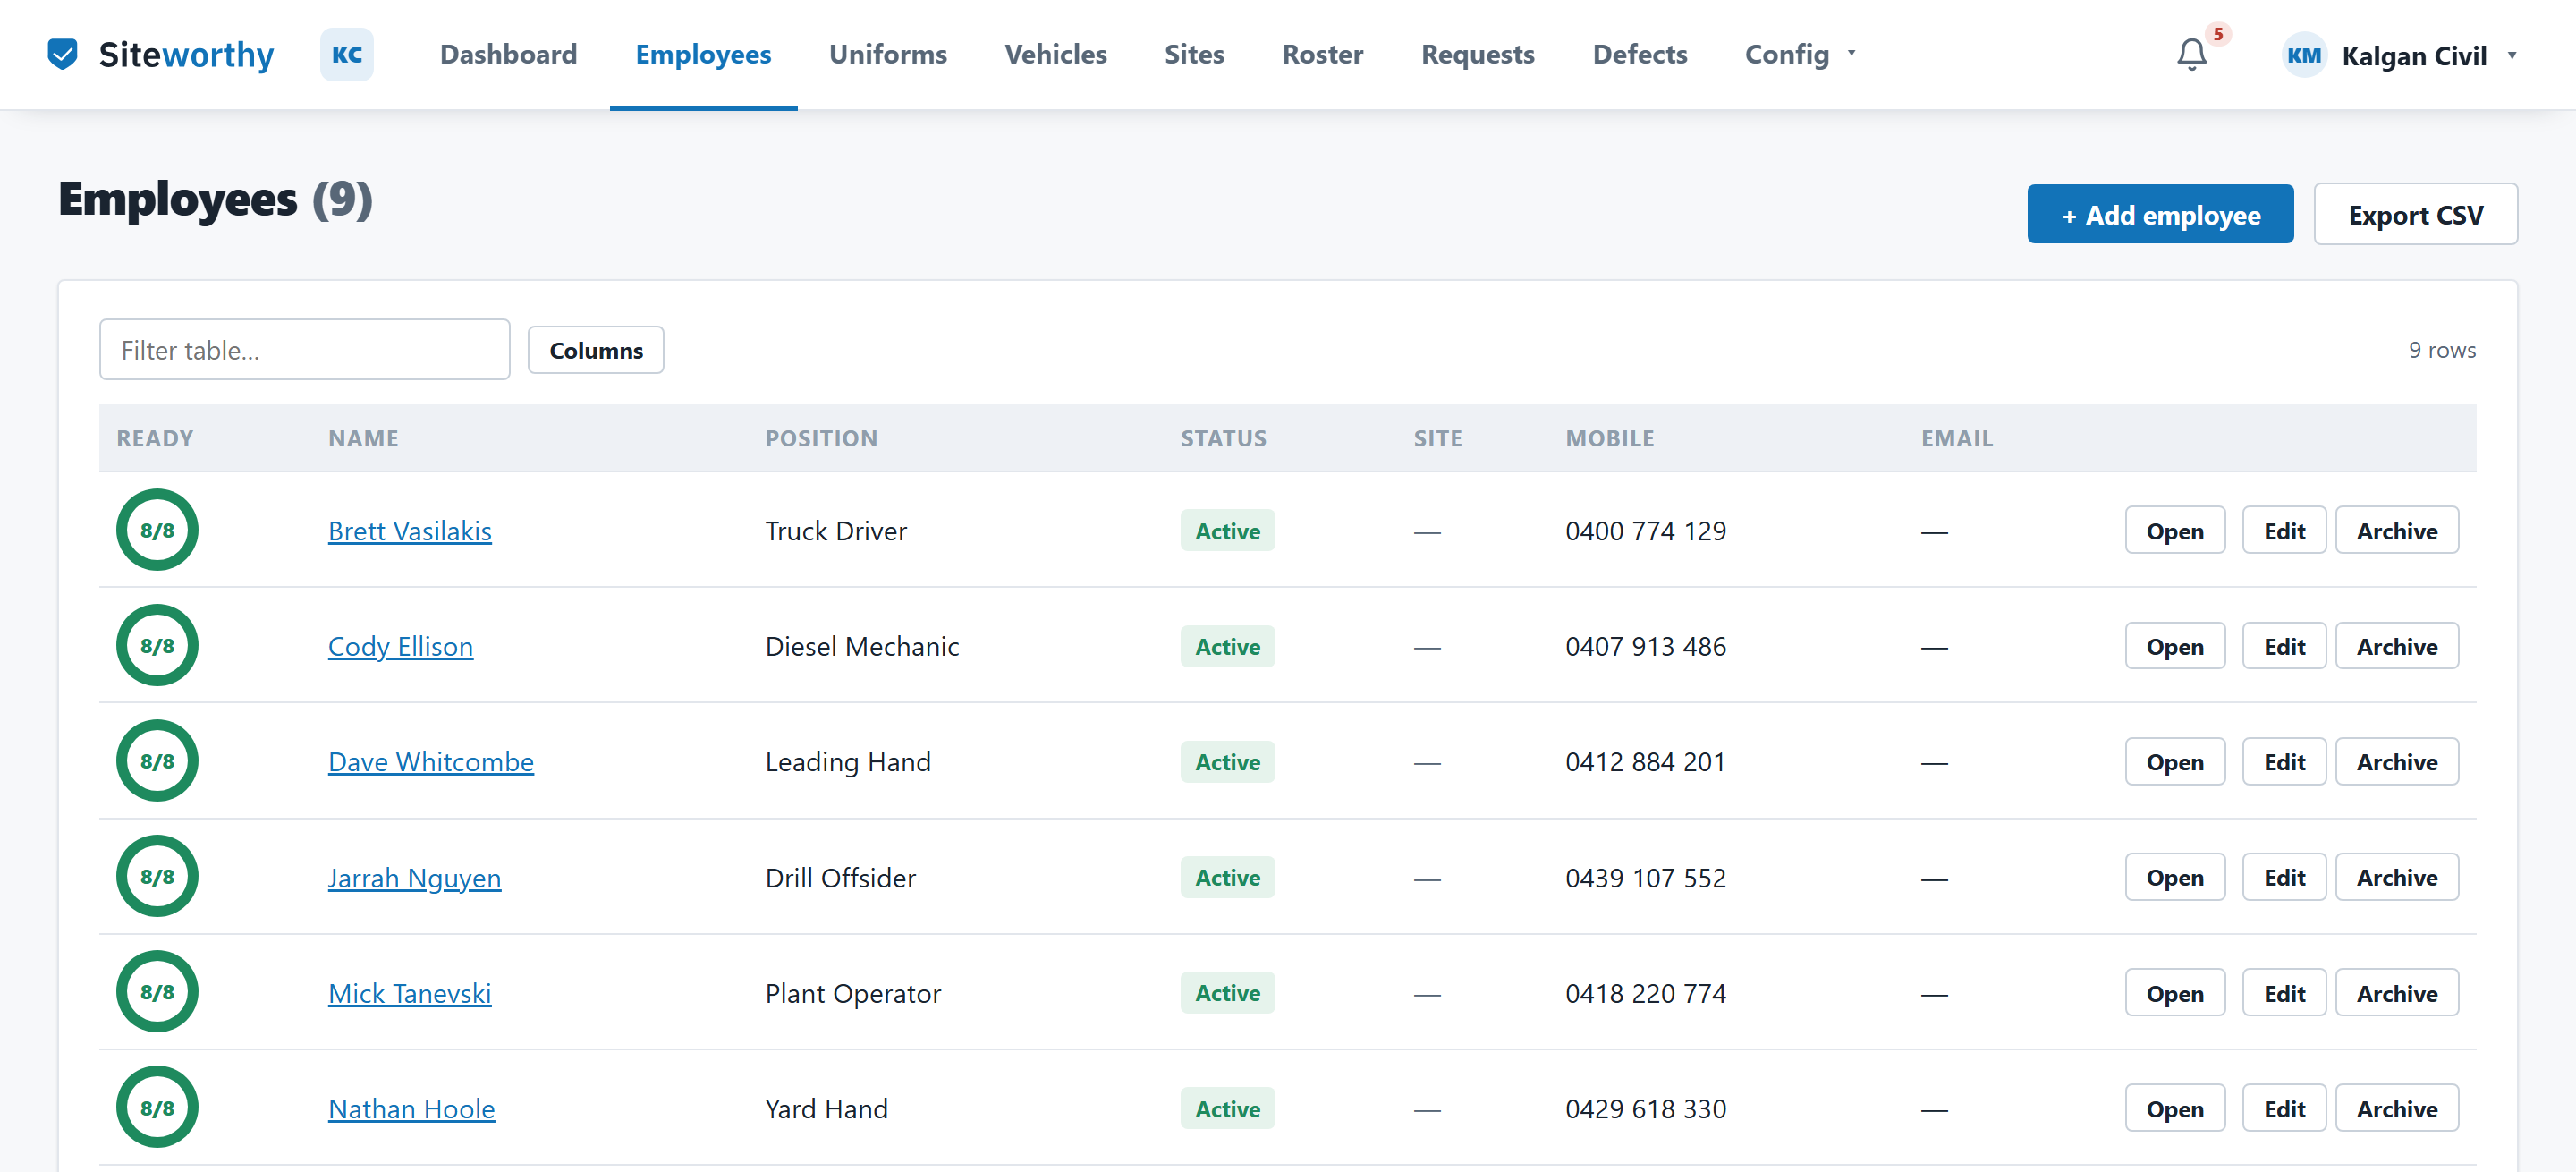Sort by the STATUS column header
The width and height of the screenshot is (2576, 1172).
click(x=1223, y=438)
